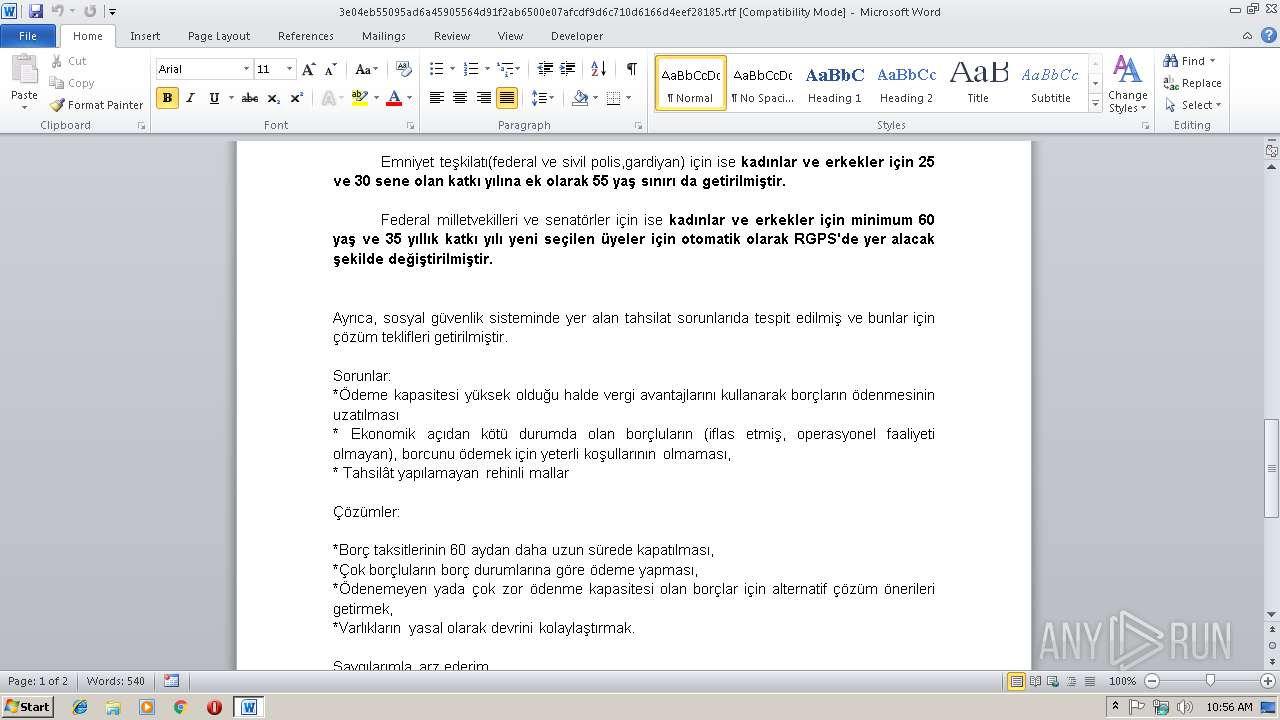The width and height of the screenshot is (1280, 720).
Task: Select Print Layout view
Action: (1017, 681)
